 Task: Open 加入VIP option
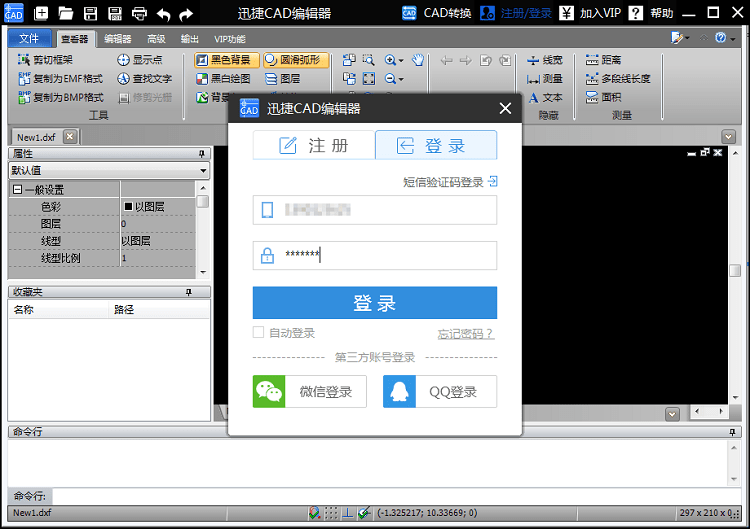(x=590, y=13)
